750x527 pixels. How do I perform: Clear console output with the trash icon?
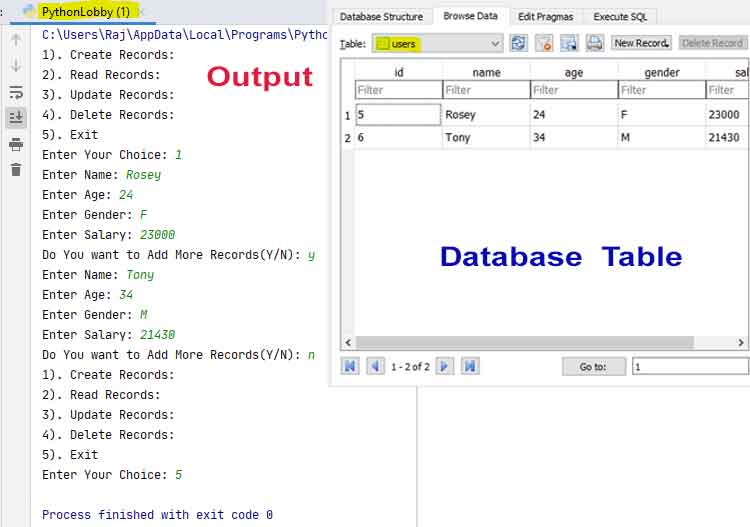click(16, 169)
